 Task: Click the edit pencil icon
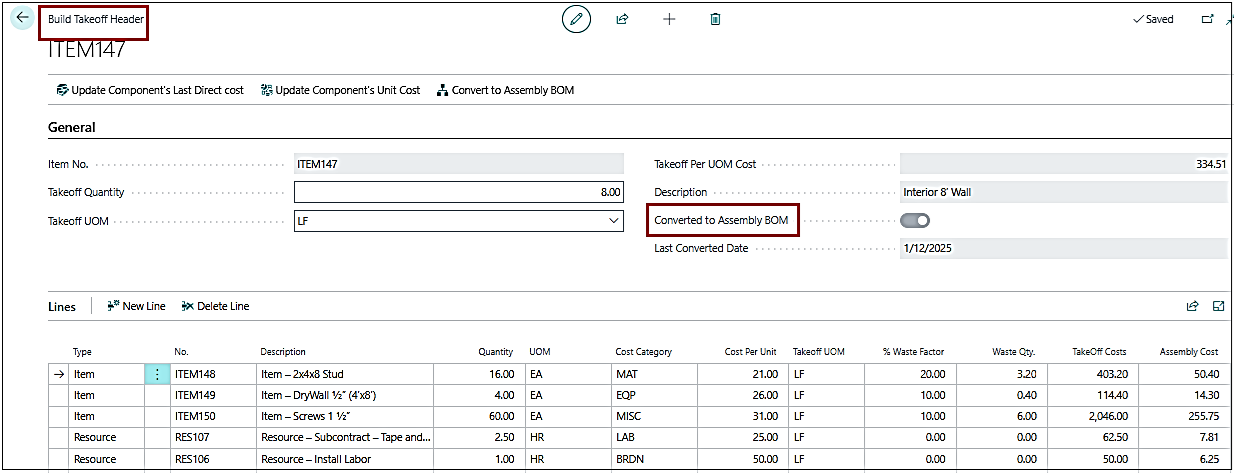(576, 19)
